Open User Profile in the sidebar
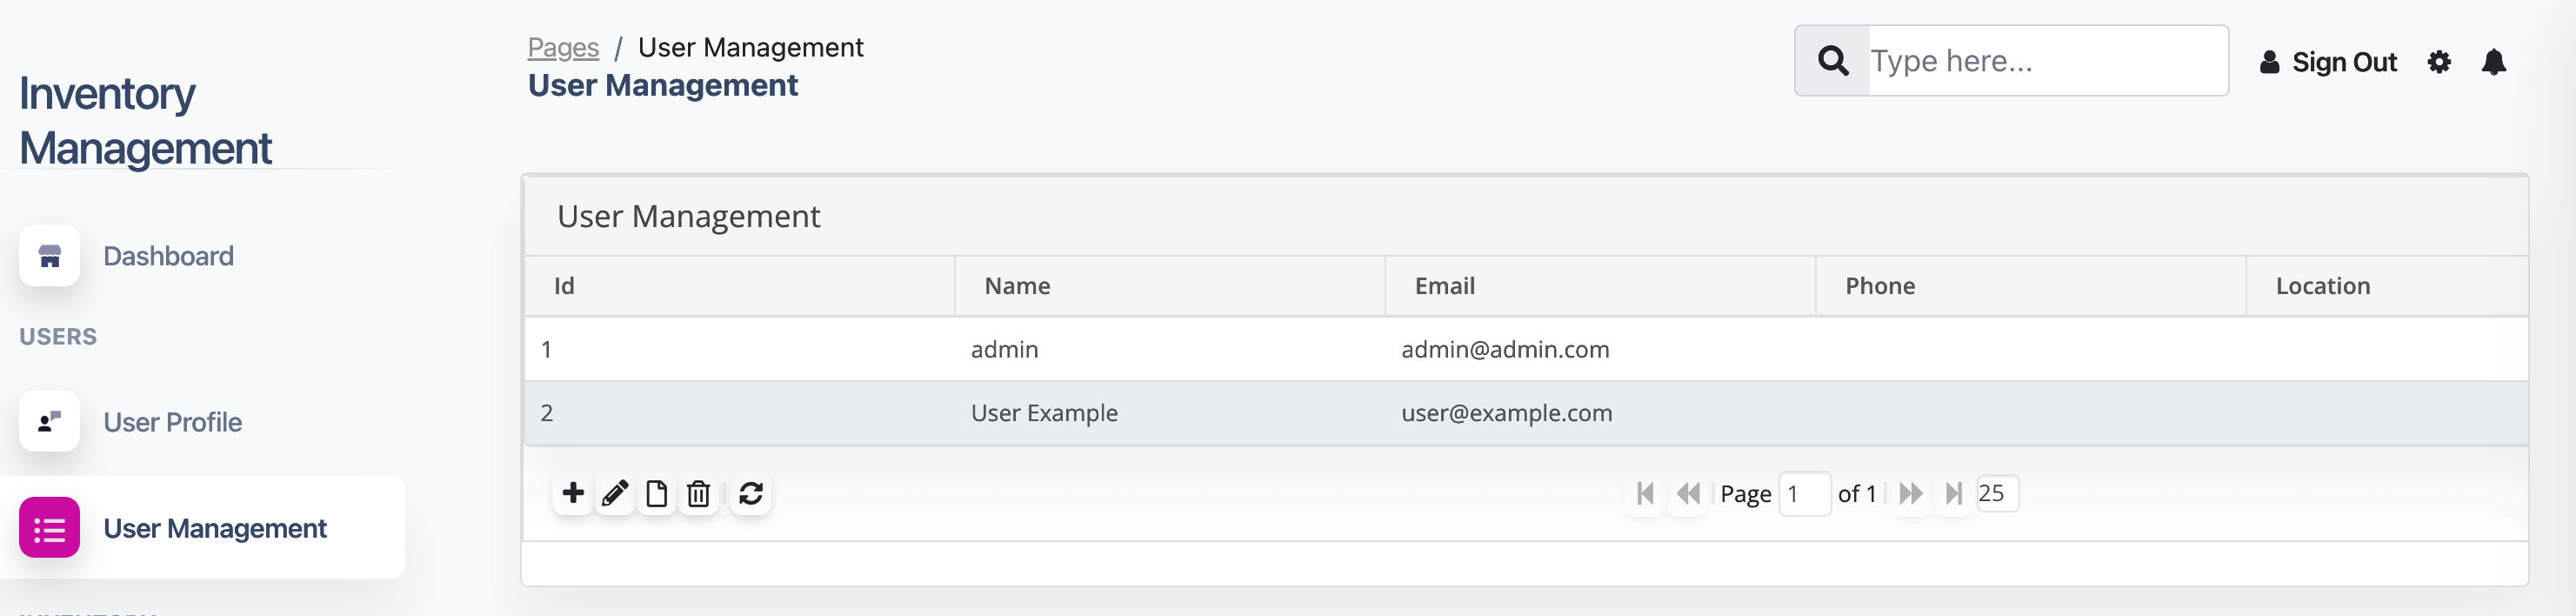Image resolution: width=2576 pixels, height=616 pixels. (172, 422)
